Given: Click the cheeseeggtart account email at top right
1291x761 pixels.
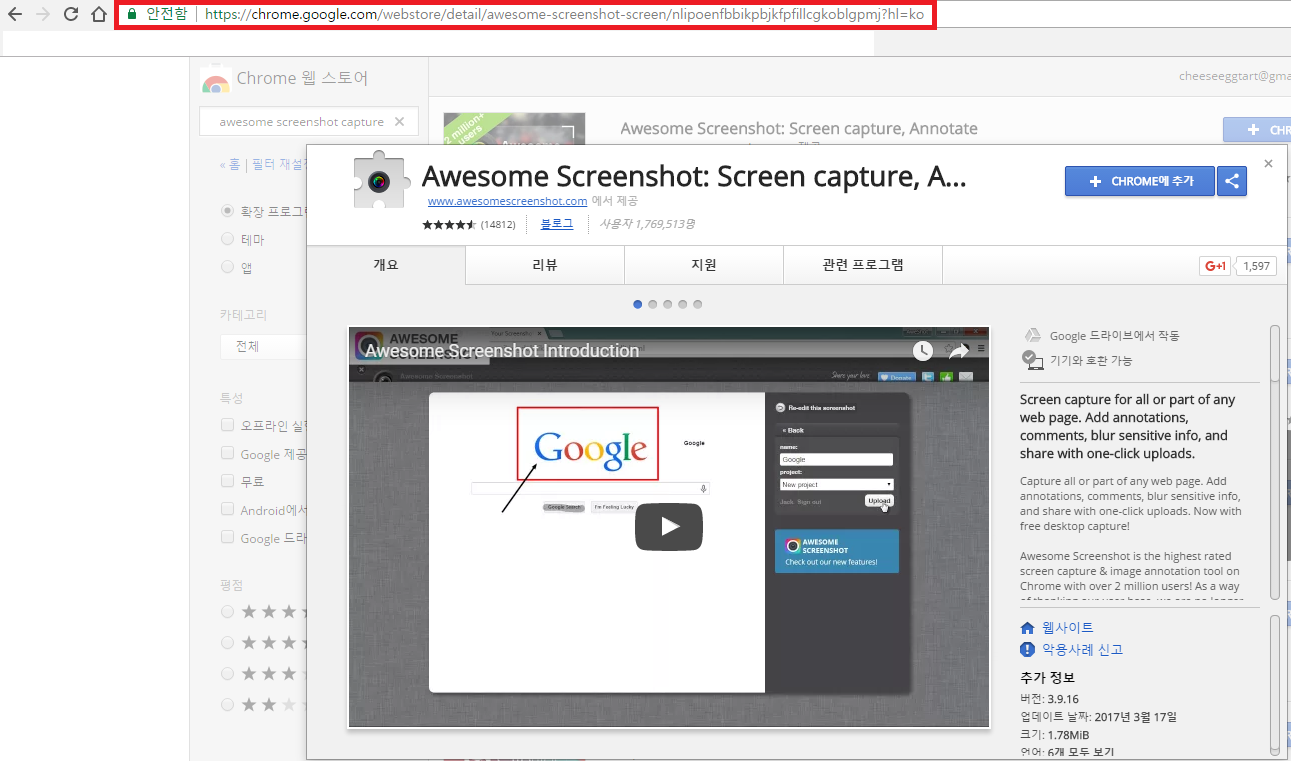Looking at the screenshot, I should (1235, 76).
